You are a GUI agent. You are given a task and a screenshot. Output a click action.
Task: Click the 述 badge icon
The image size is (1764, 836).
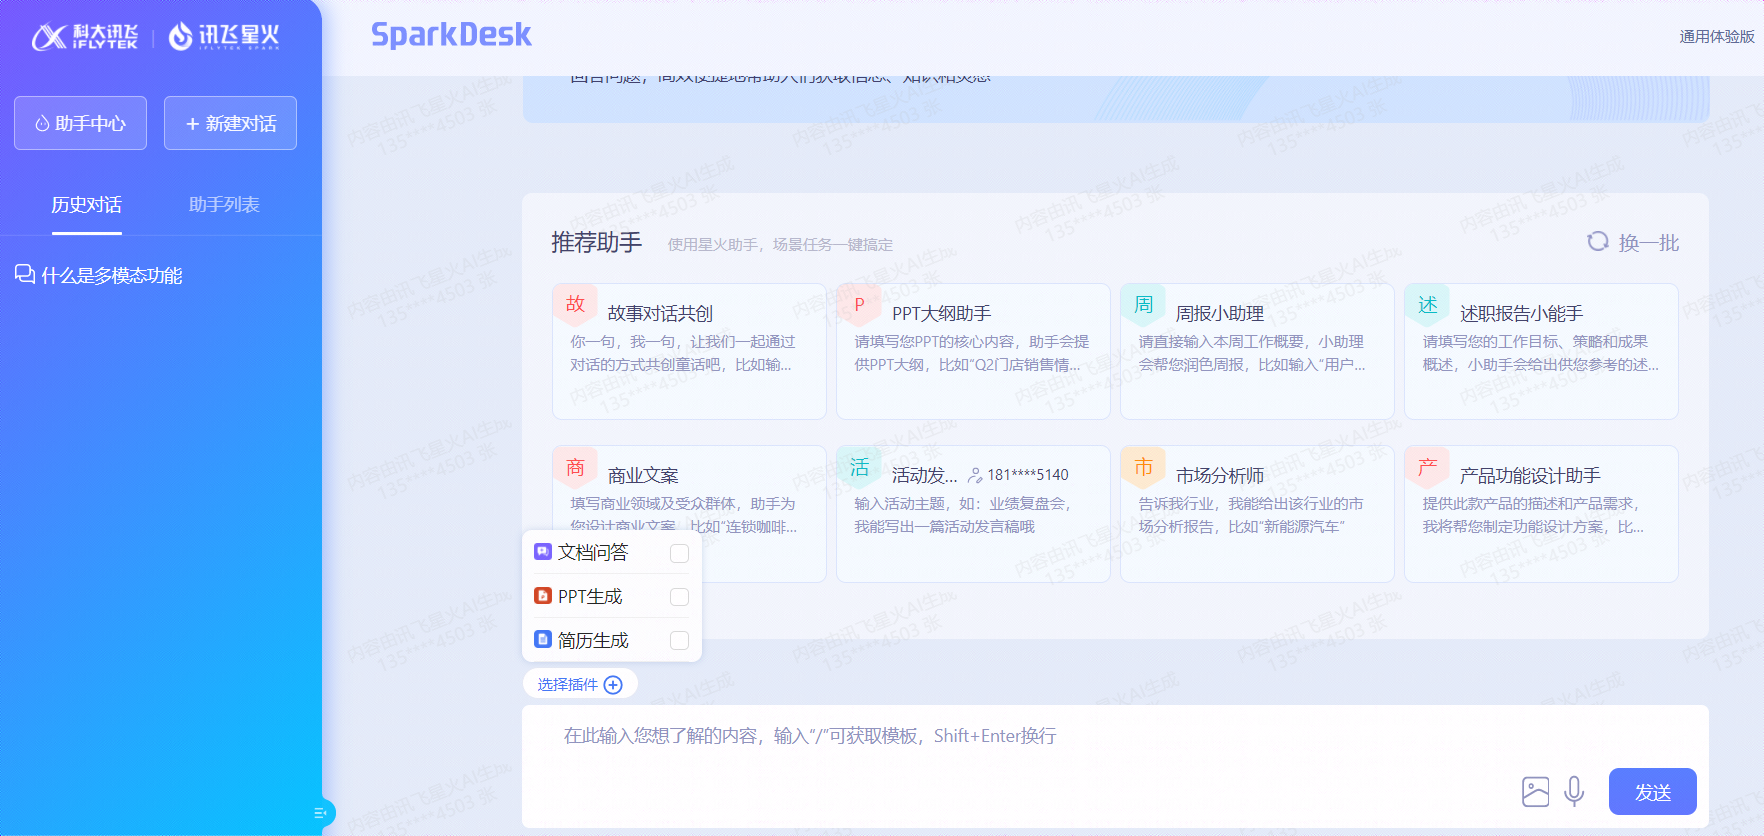pyautogui.click(x=1427, y=304)
